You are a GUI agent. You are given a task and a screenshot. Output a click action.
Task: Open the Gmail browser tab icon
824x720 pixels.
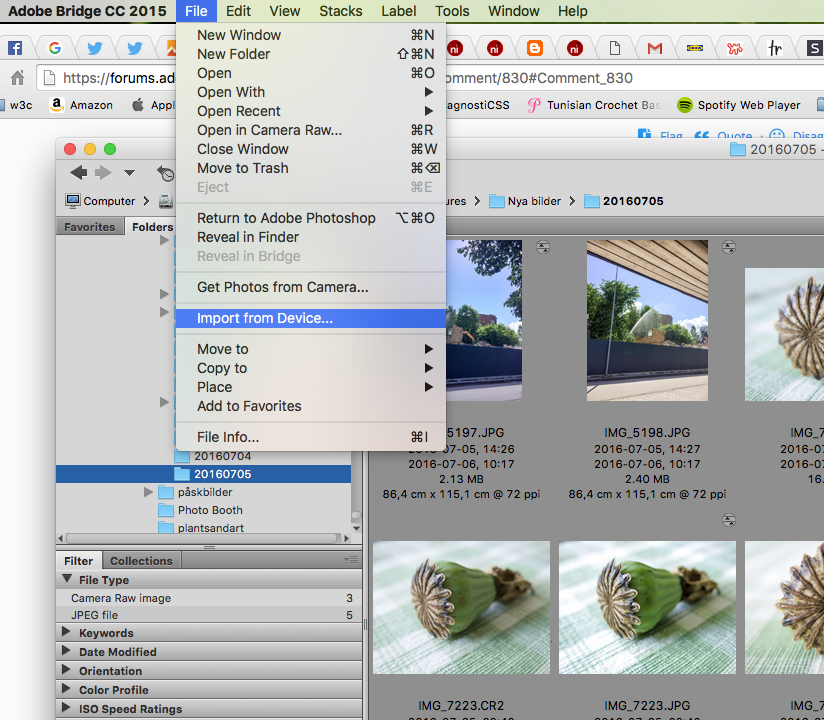[655, 48]
